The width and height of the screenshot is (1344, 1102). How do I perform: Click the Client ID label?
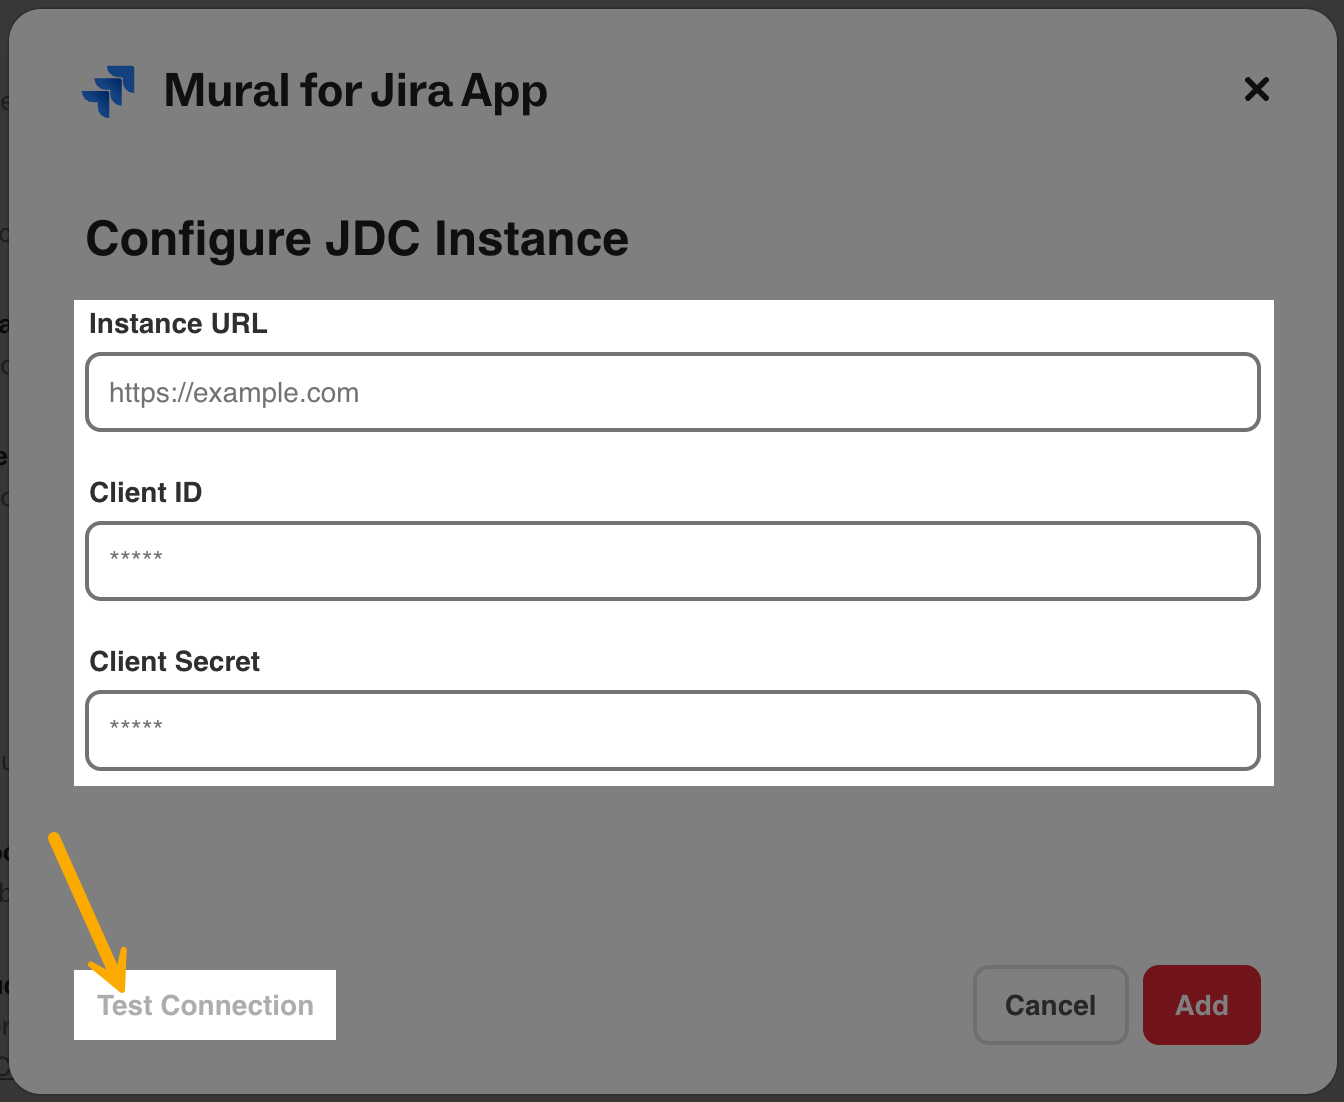point(146,492)
